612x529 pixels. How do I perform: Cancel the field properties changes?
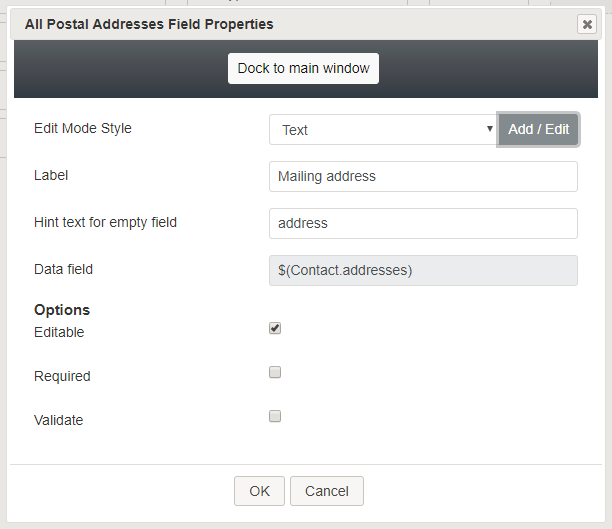point(327,491)
